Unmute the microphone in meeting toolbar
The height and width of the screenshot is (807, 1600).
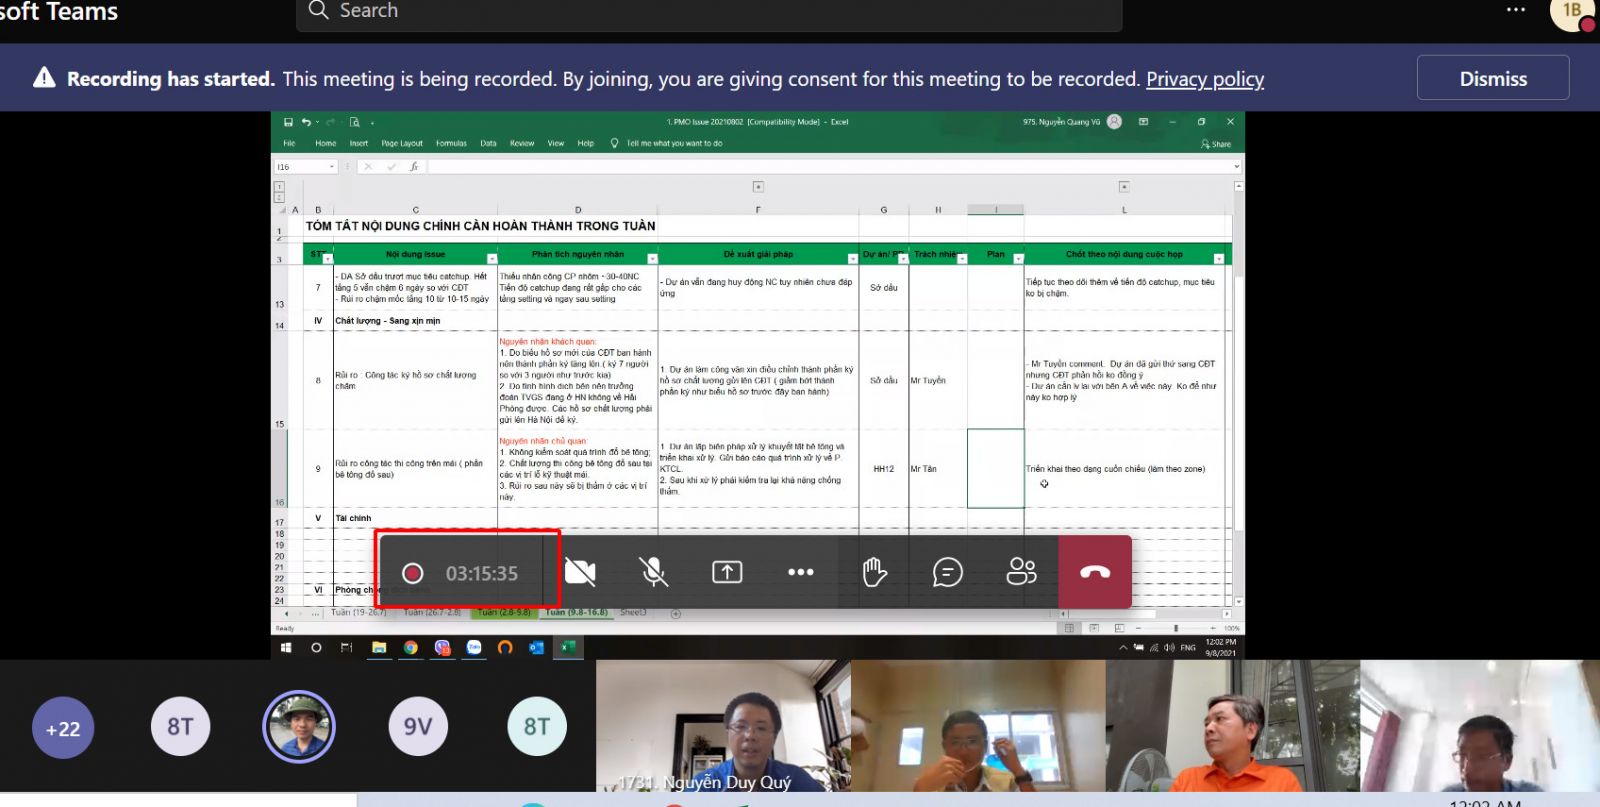tap(653, 572)
